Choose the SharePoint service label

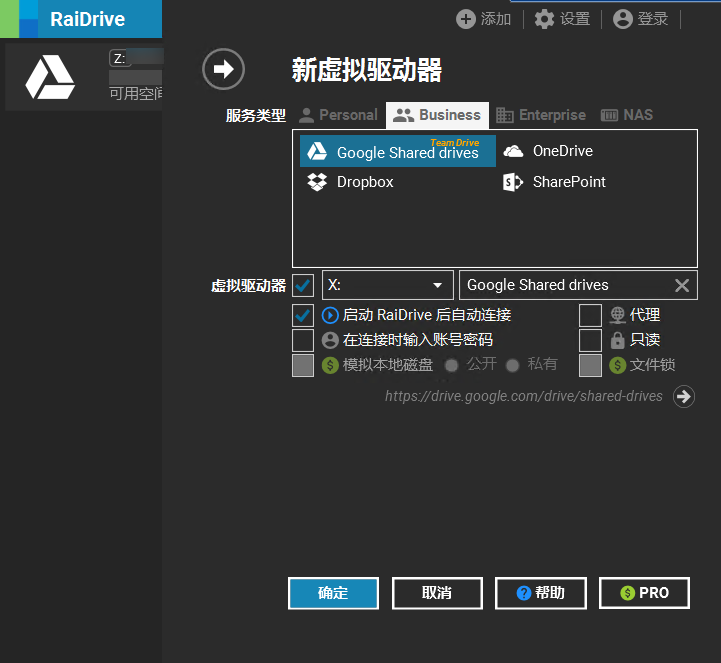coord(569,182)
